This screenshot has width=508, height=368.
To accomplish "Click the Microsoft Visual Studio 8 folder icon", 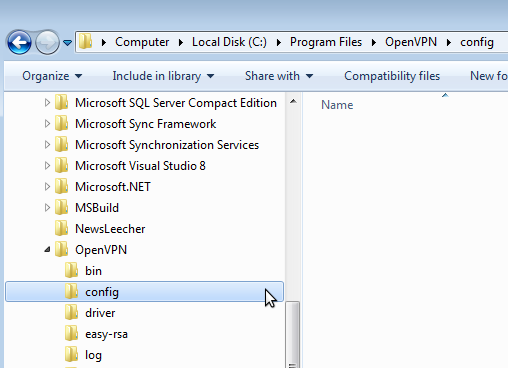I will (62, 165).
